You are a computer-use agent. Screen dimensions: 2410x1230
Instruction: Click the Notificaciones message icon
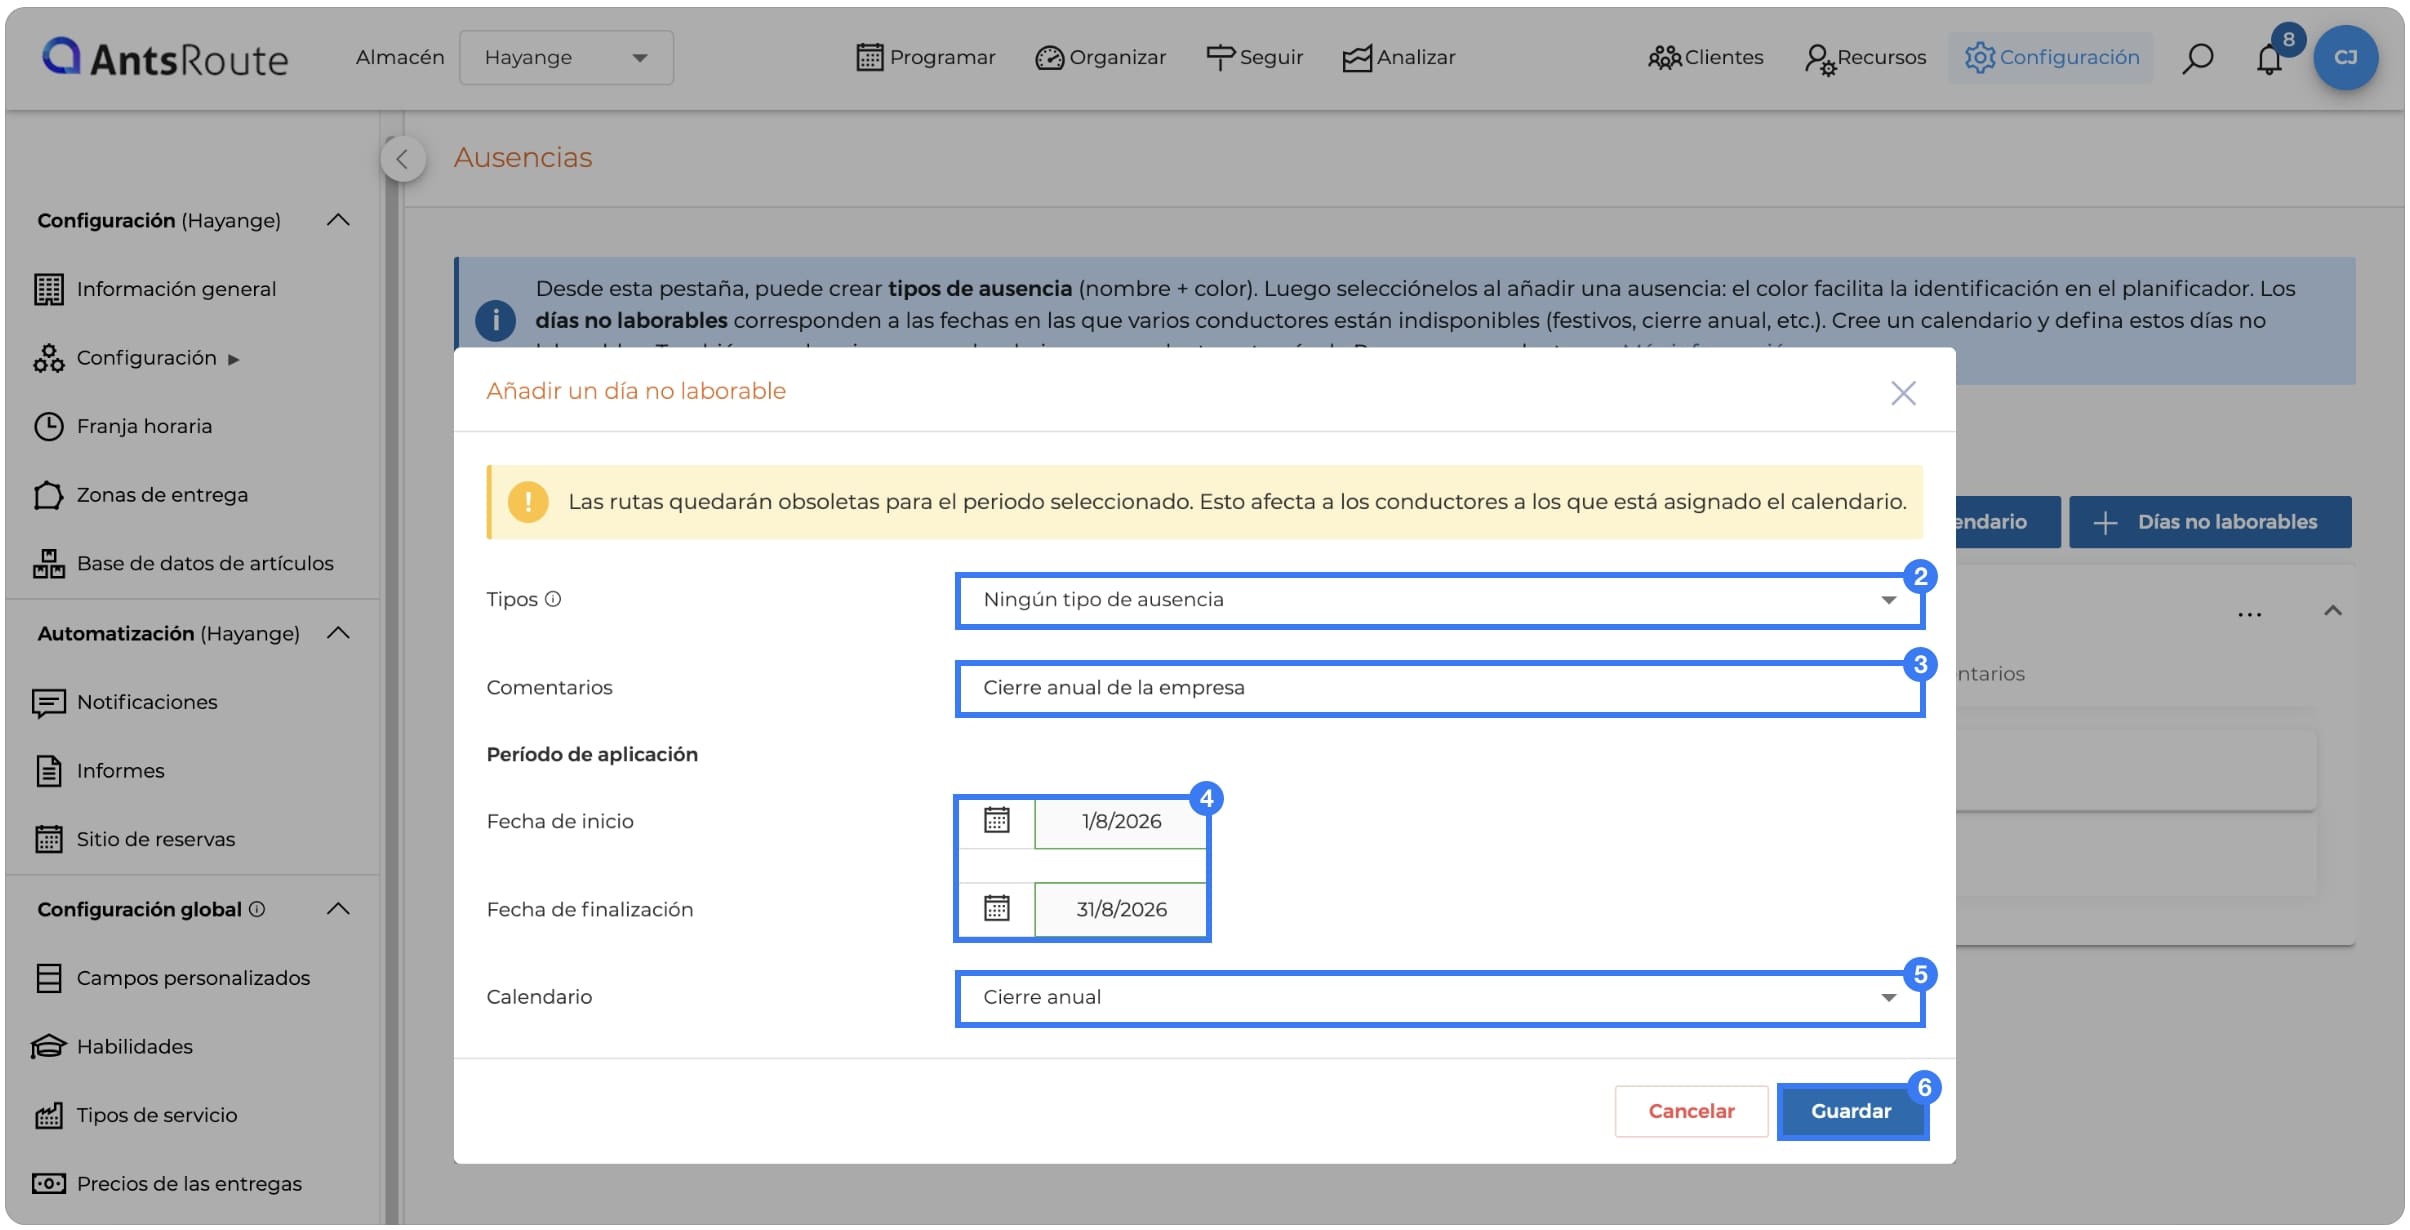coord(48,703)
